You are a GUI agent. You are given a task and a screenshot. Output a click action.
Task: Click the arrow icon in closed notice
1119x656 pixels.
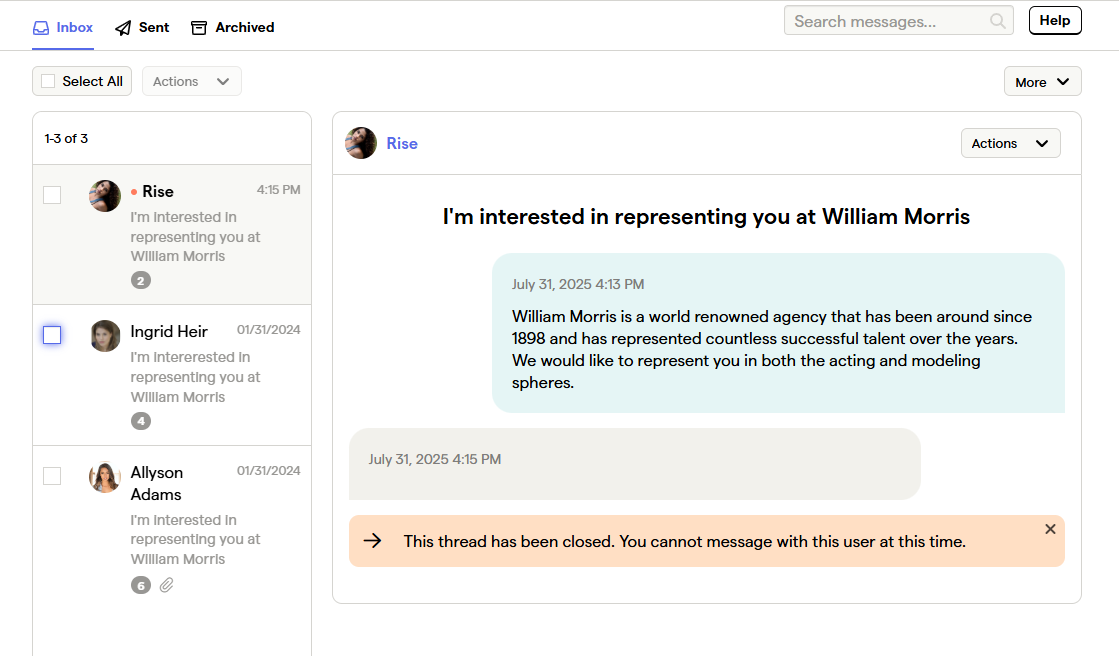373,541
